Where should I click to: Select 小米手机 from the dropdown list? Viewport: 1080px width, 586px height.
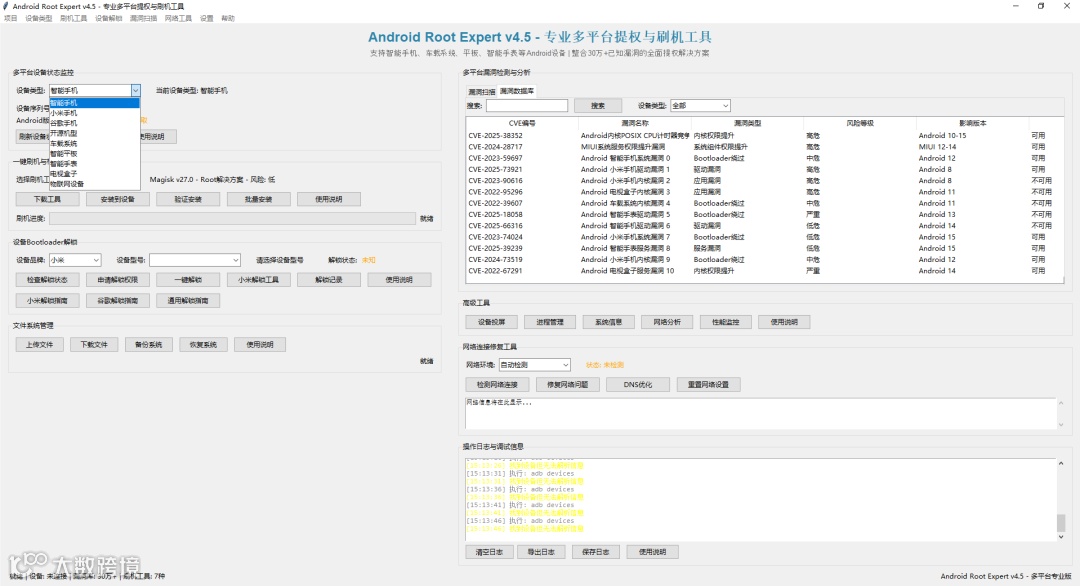(94, 113)
